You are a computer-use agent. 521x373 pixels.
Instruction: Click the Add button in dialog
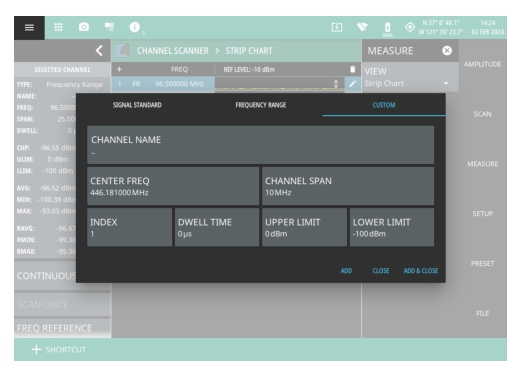346,271
